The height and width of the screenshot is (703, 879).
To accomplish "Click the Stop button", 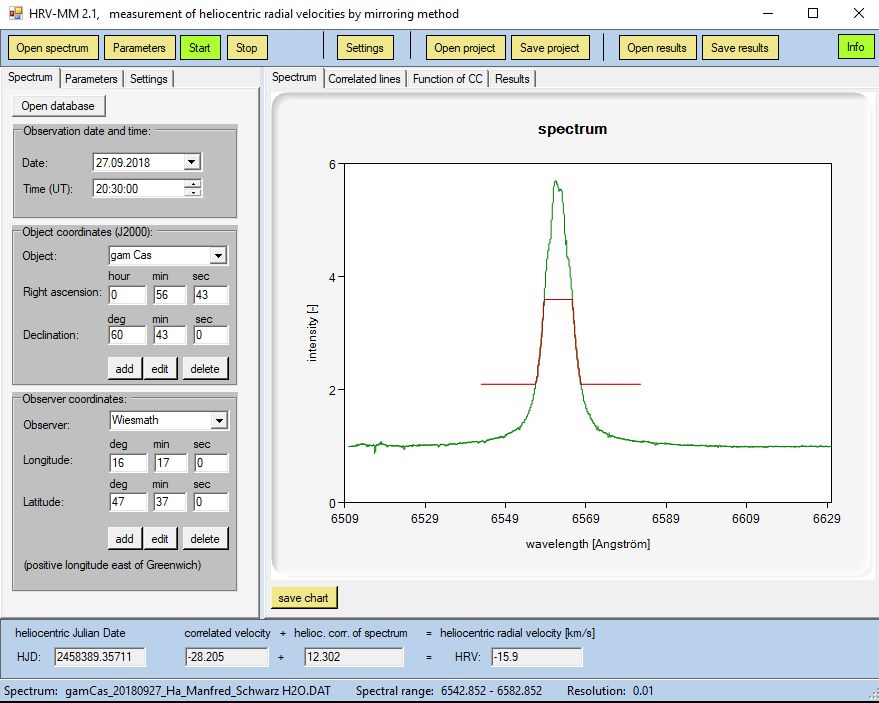I will [x=247, y=48].
